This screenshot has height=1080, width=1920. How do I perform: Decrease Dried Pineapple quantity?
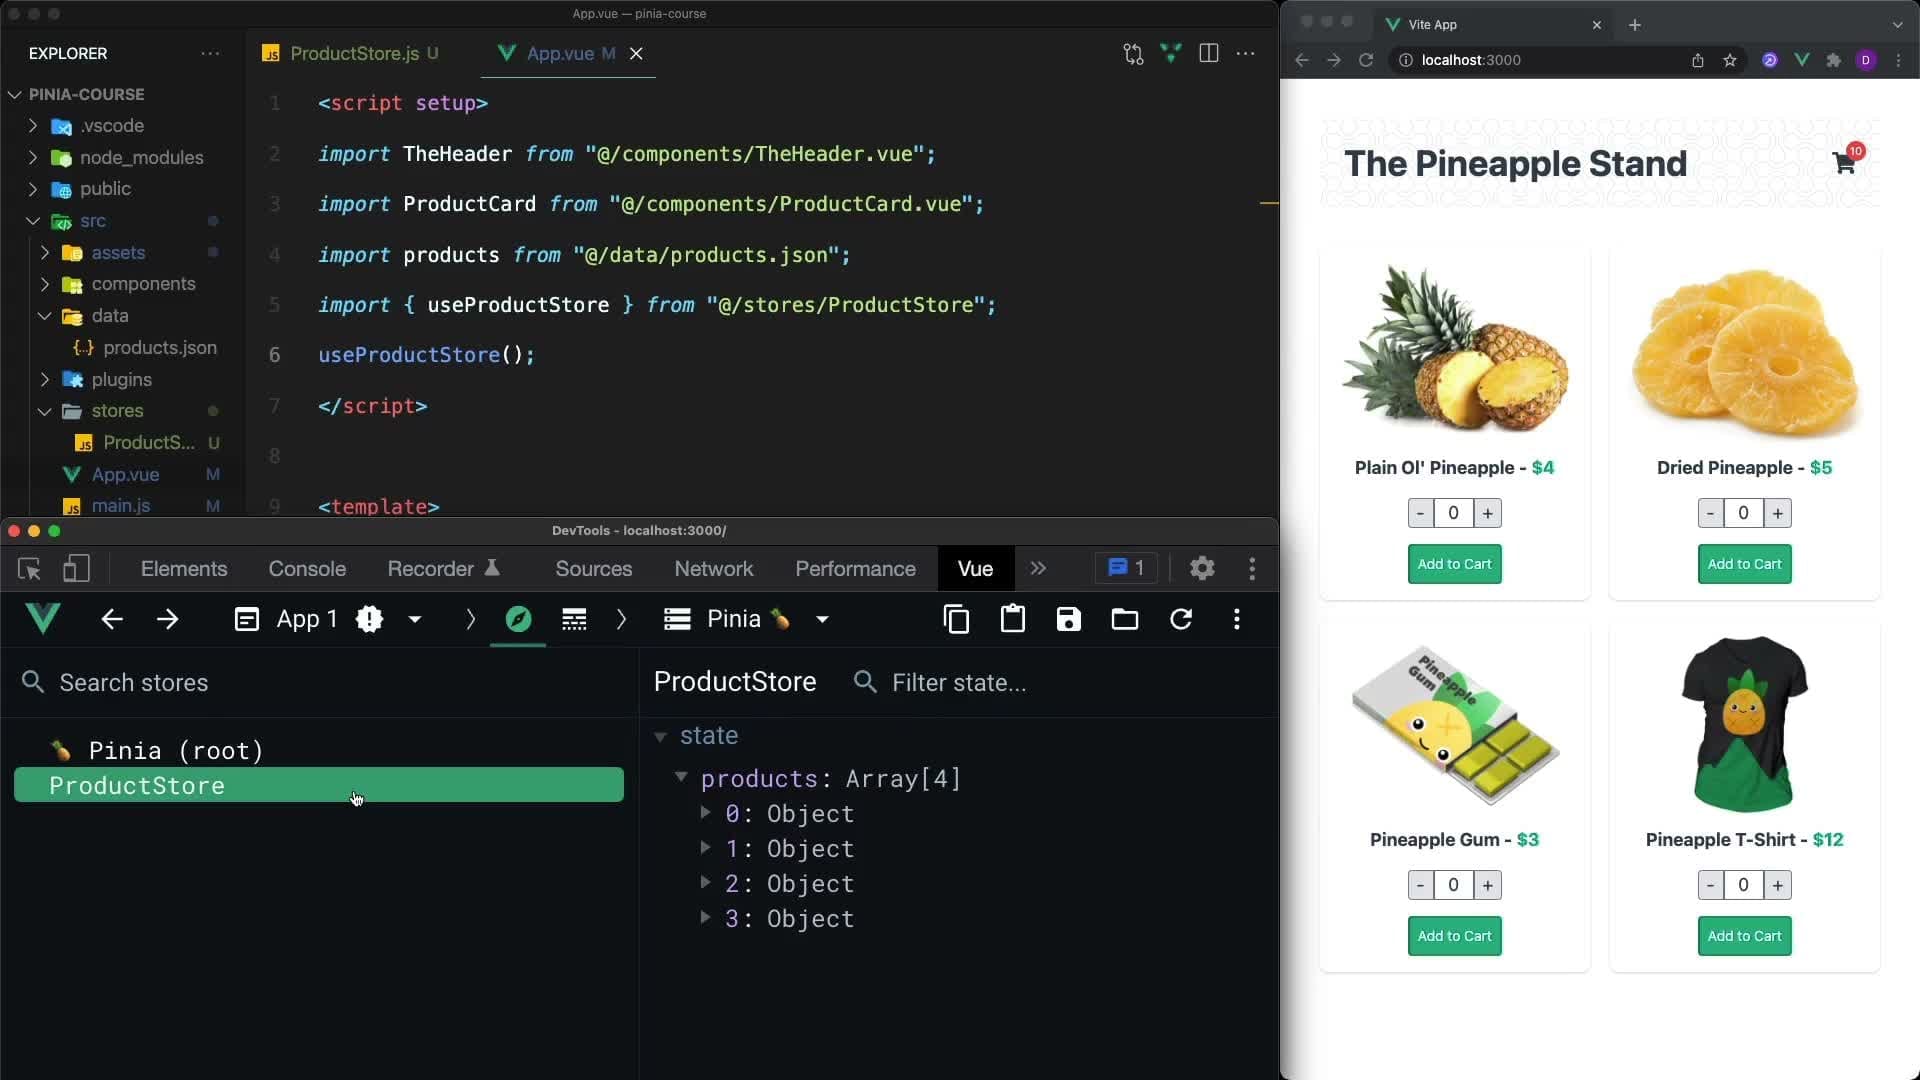1710,513
